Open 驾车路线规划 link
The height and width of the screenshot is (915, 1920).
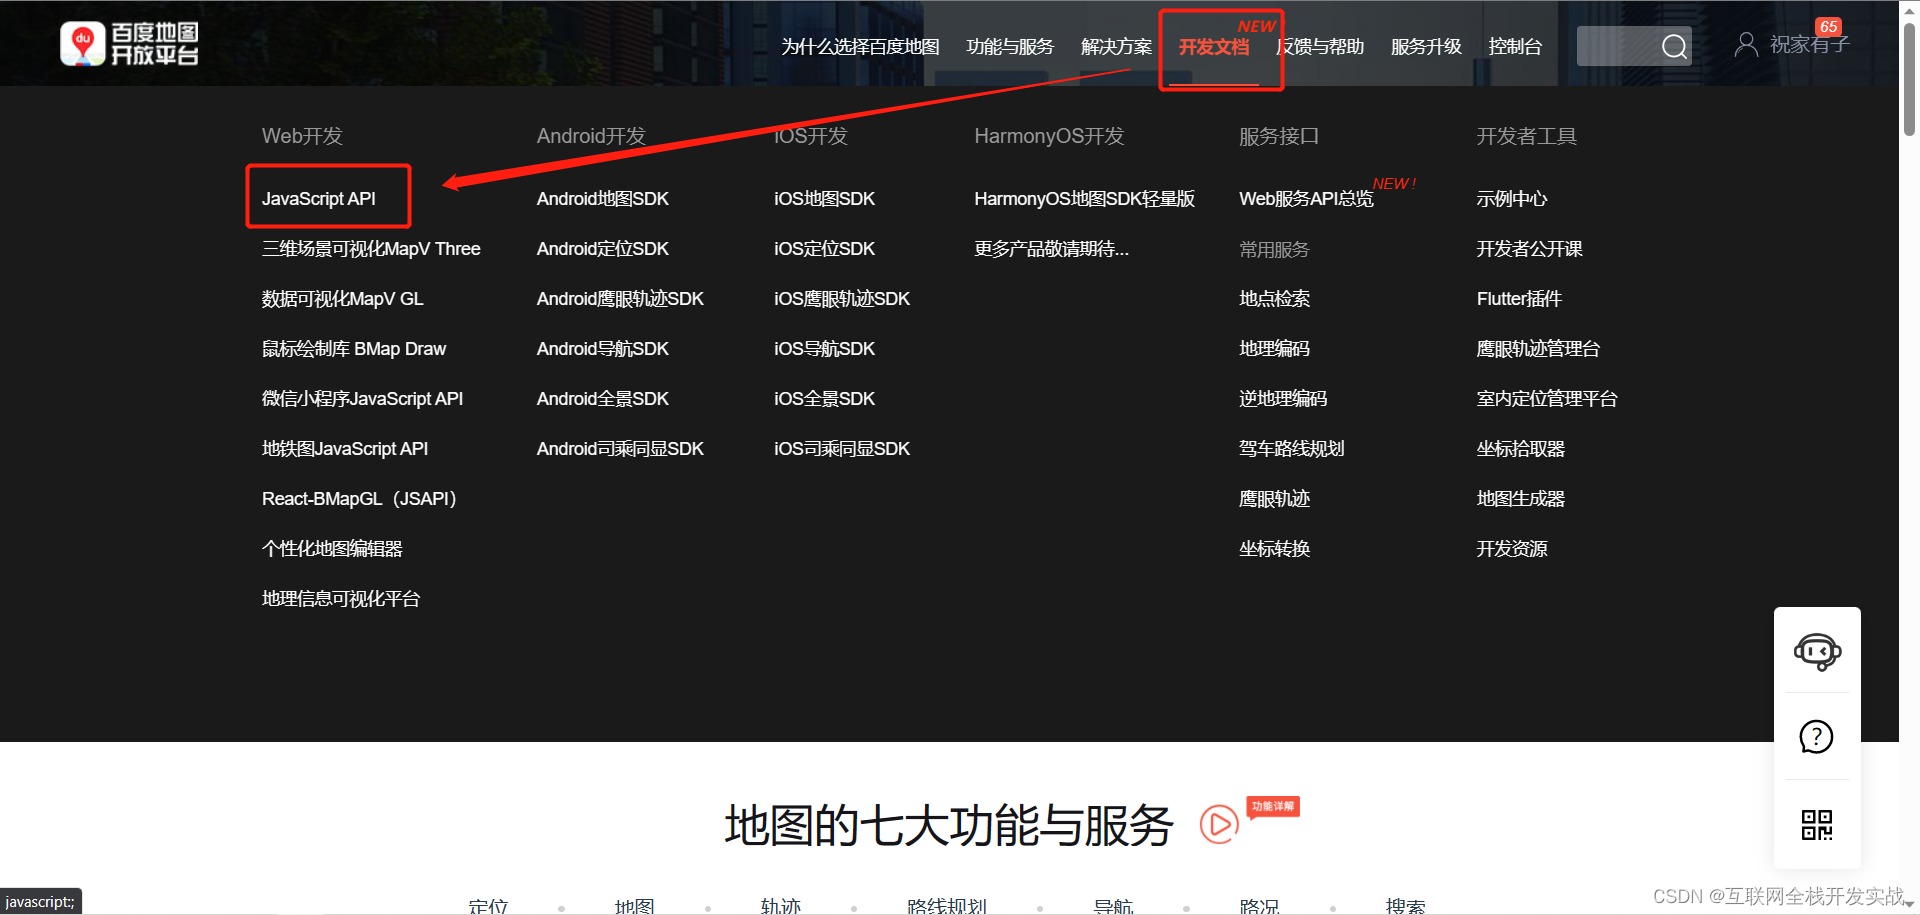tap(1292, 449)
